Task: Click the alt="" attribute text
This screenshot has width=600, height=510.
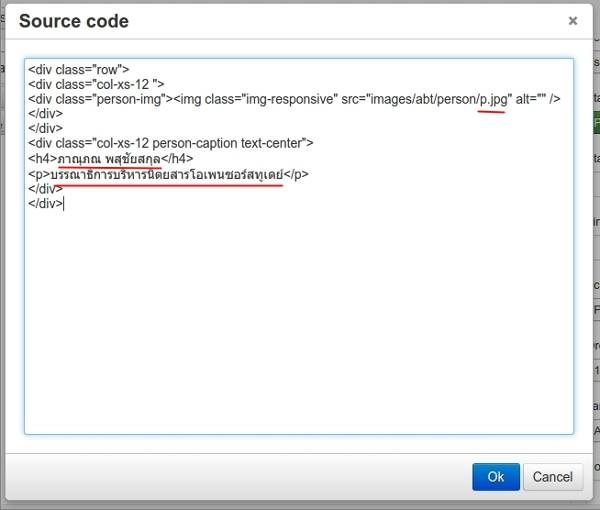Action: (530, 99)
